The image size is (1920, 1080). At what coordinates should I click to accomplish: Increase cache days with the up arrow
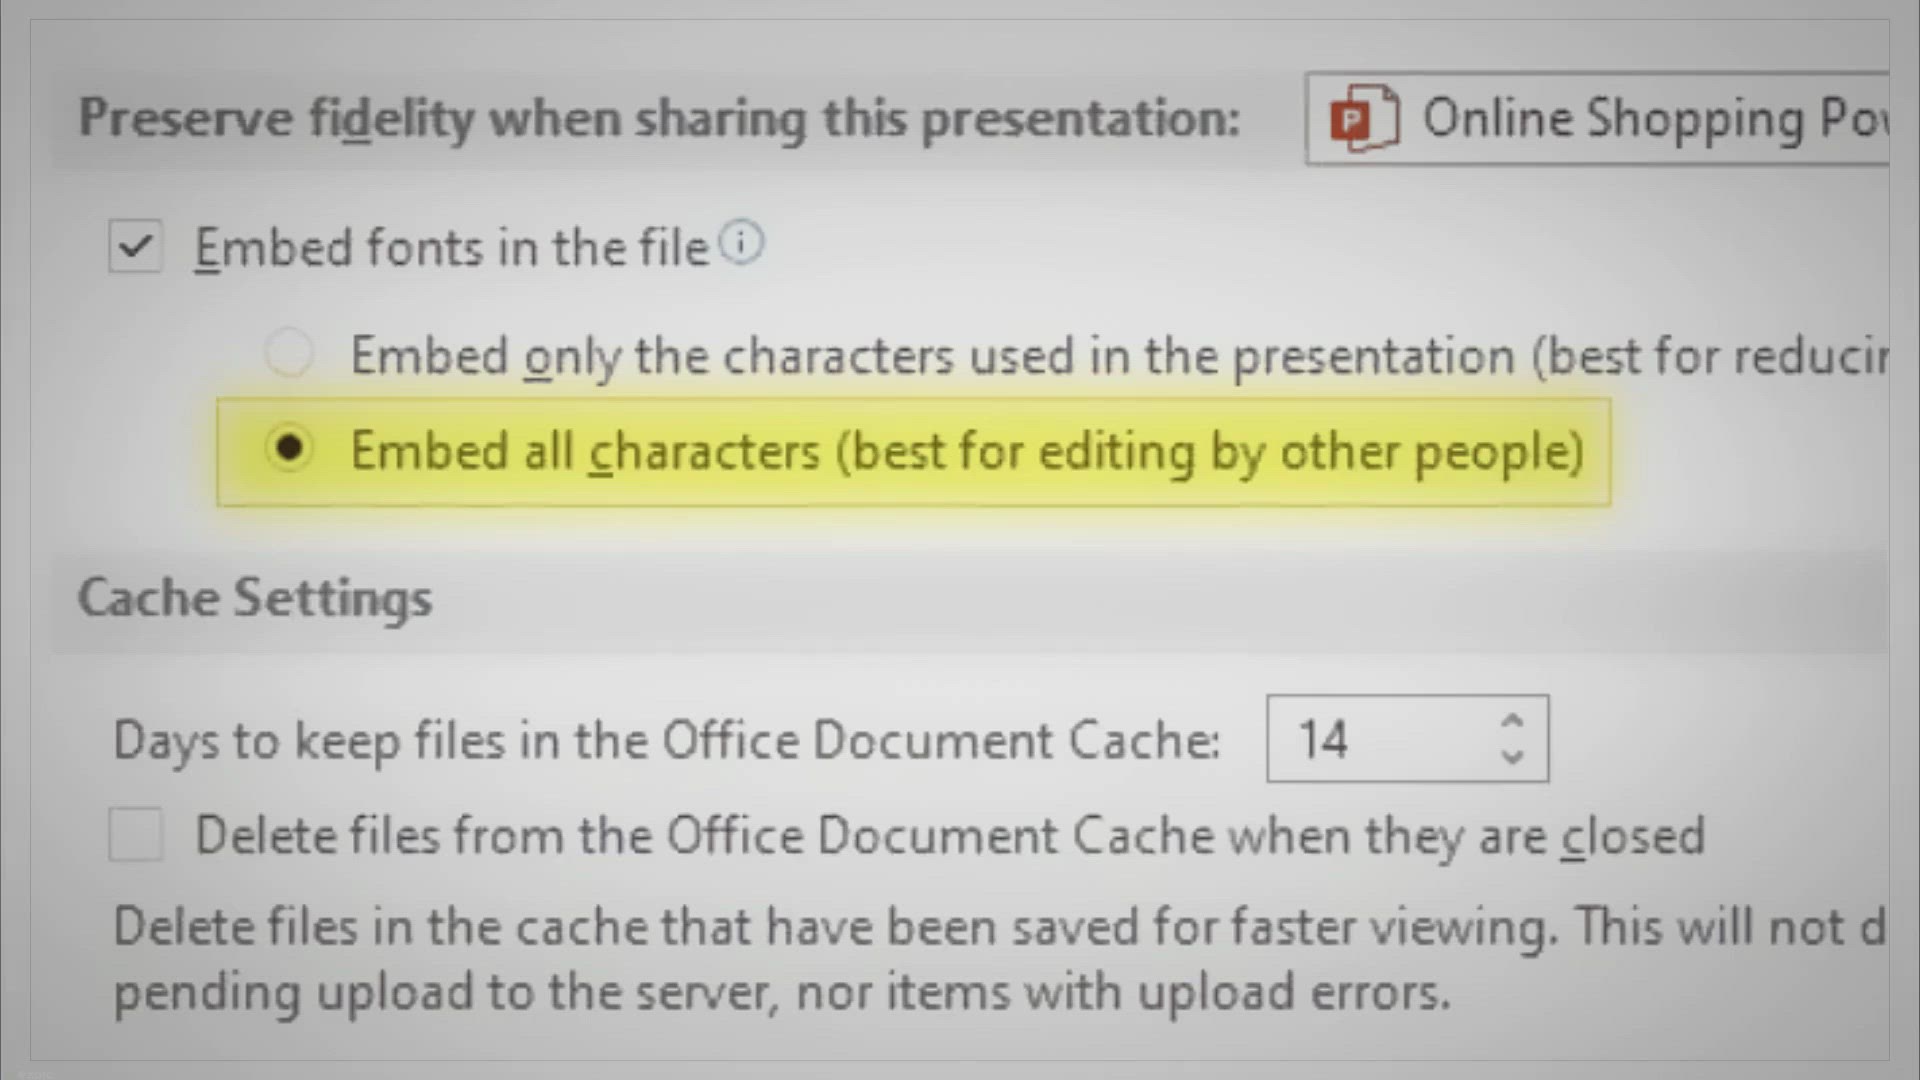pyautogui.click(x=1512, y=721)
